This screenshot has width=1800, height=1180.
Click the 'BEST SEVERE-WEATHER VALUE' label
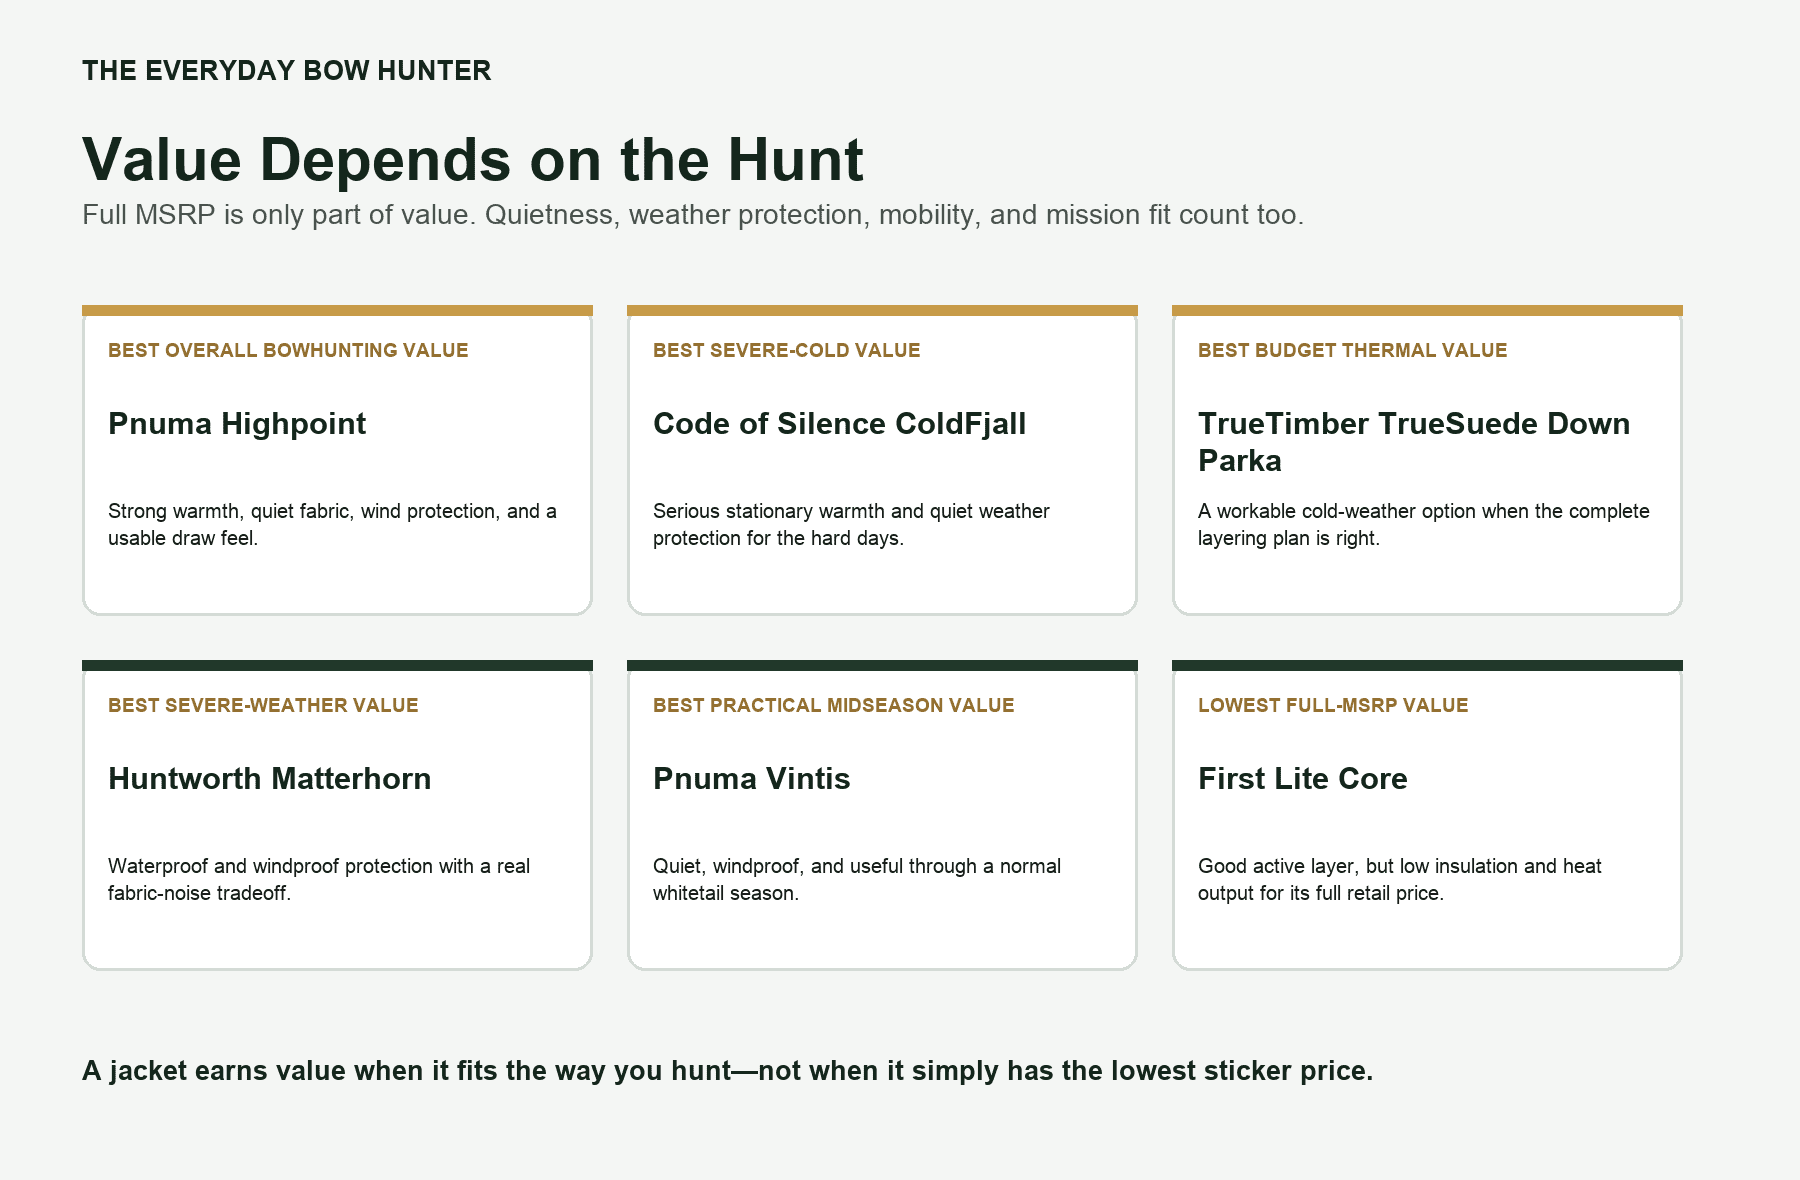point(263,705)
